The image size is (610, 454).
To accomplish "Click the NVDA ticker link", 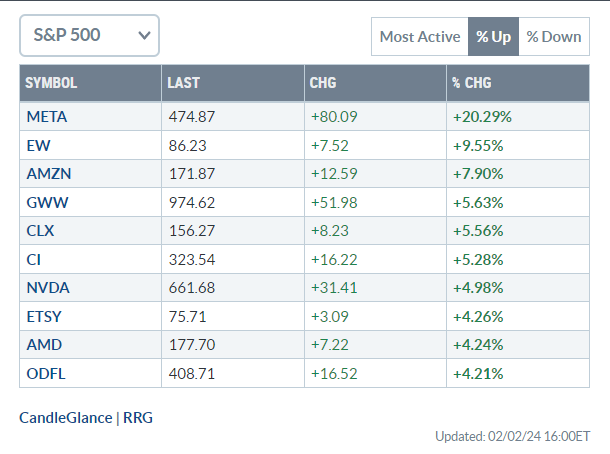I will point(47,289).
